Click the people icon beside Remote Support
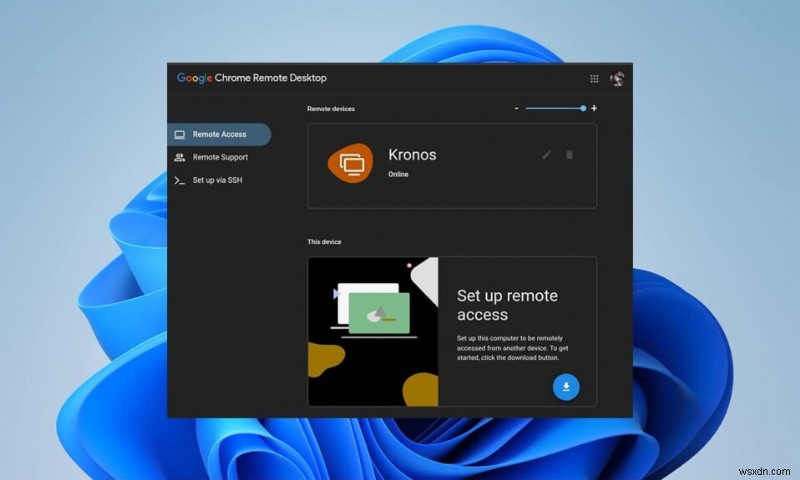 (180, 157)
